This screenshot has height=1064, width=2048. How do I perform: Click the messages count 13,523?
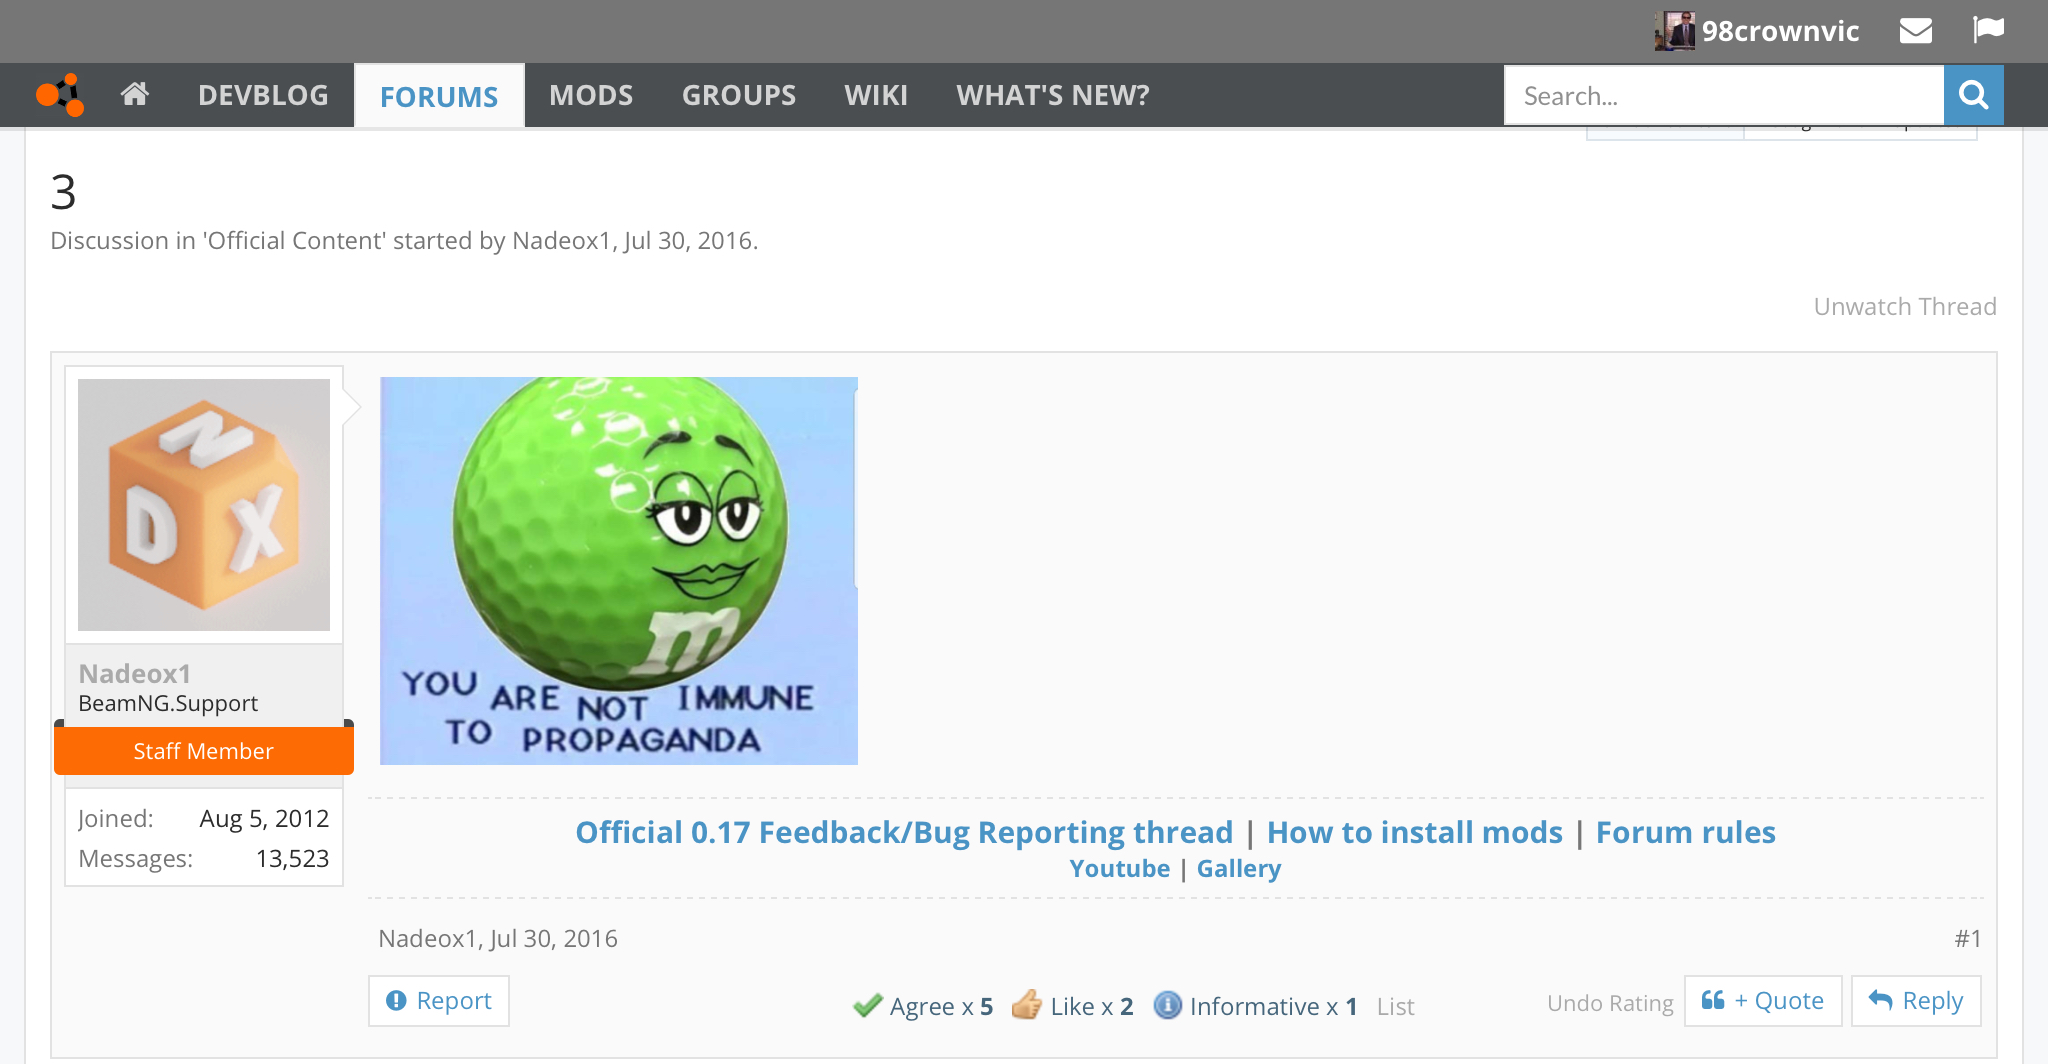click(x=292, y=858)
